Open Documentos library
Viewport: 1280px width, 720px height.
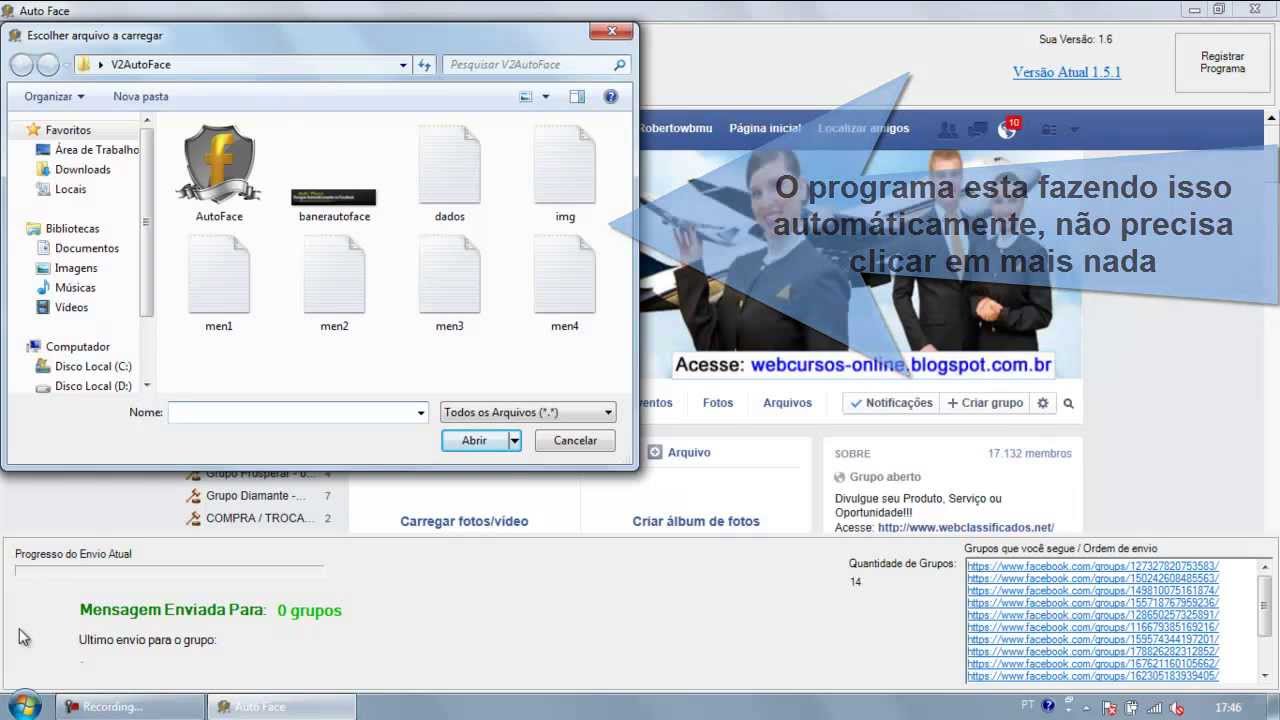tap(87, 248)
